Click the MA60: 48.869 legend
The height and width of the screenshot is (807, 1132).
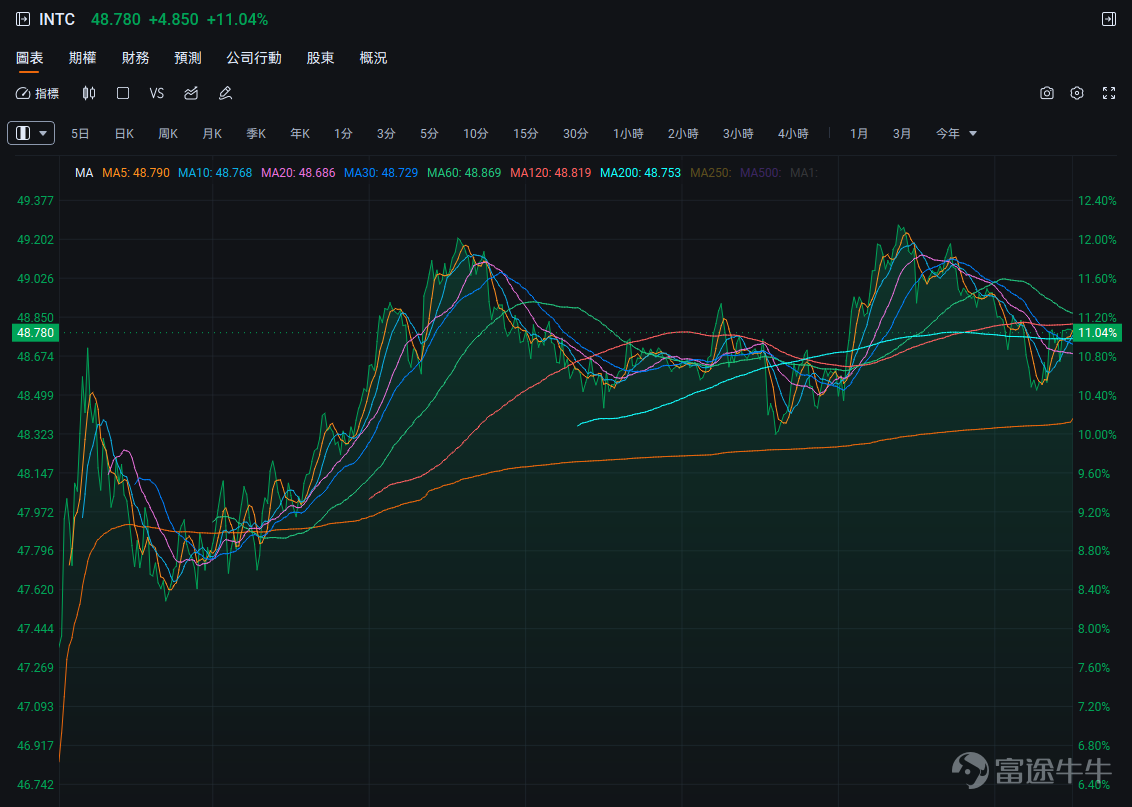464,173
